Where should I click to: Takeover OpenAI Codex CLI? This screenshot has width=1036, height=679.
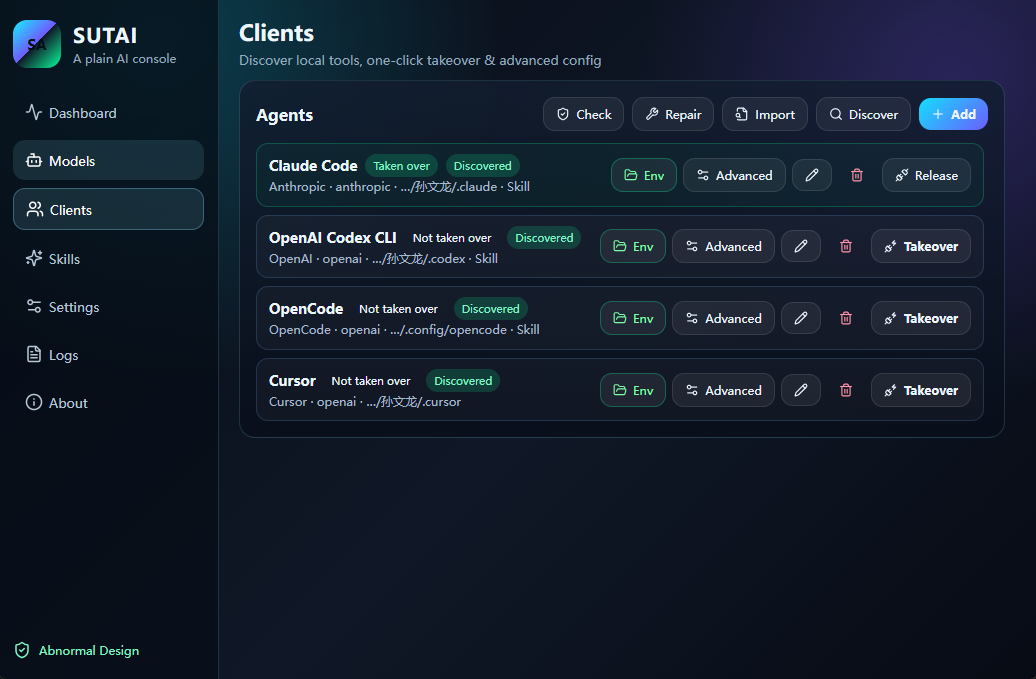(x=921, y=246)
